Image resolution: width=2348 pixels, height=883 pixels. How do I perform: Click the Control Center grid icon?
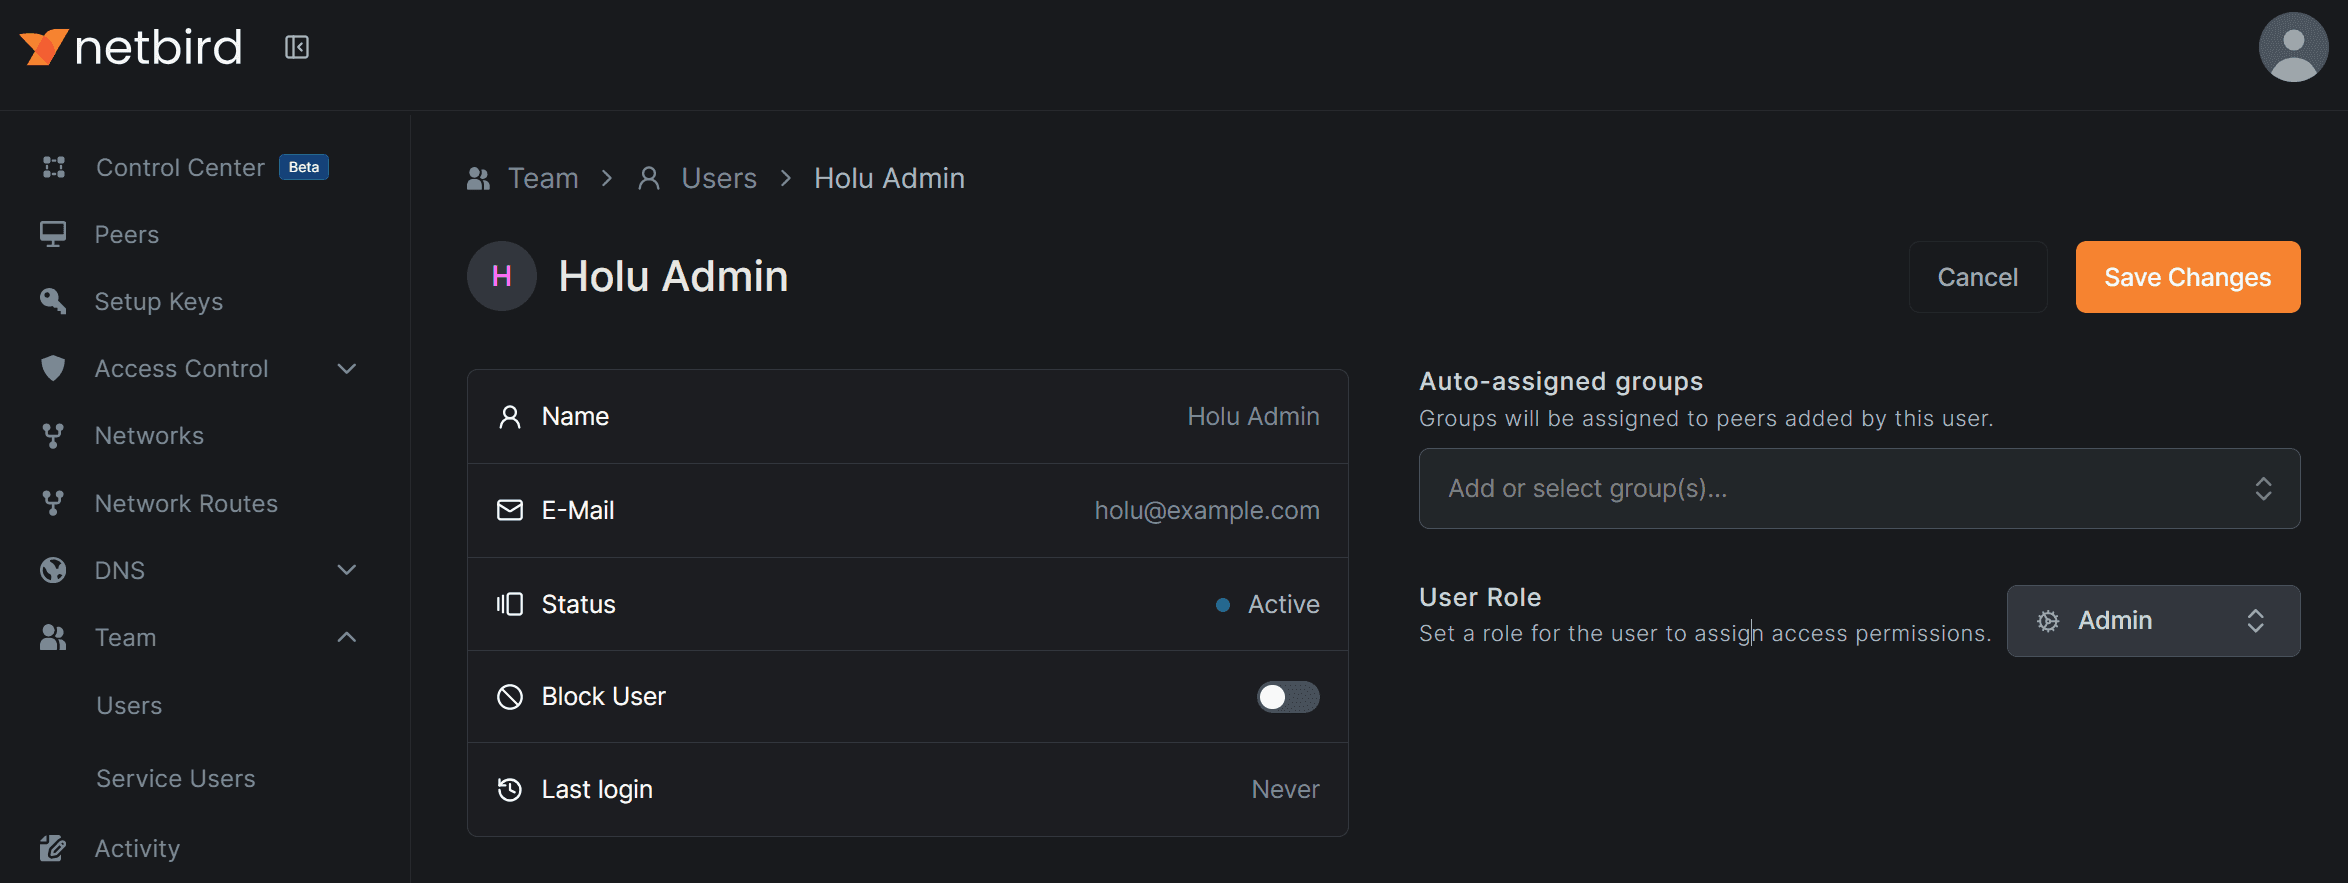(54, 167)
